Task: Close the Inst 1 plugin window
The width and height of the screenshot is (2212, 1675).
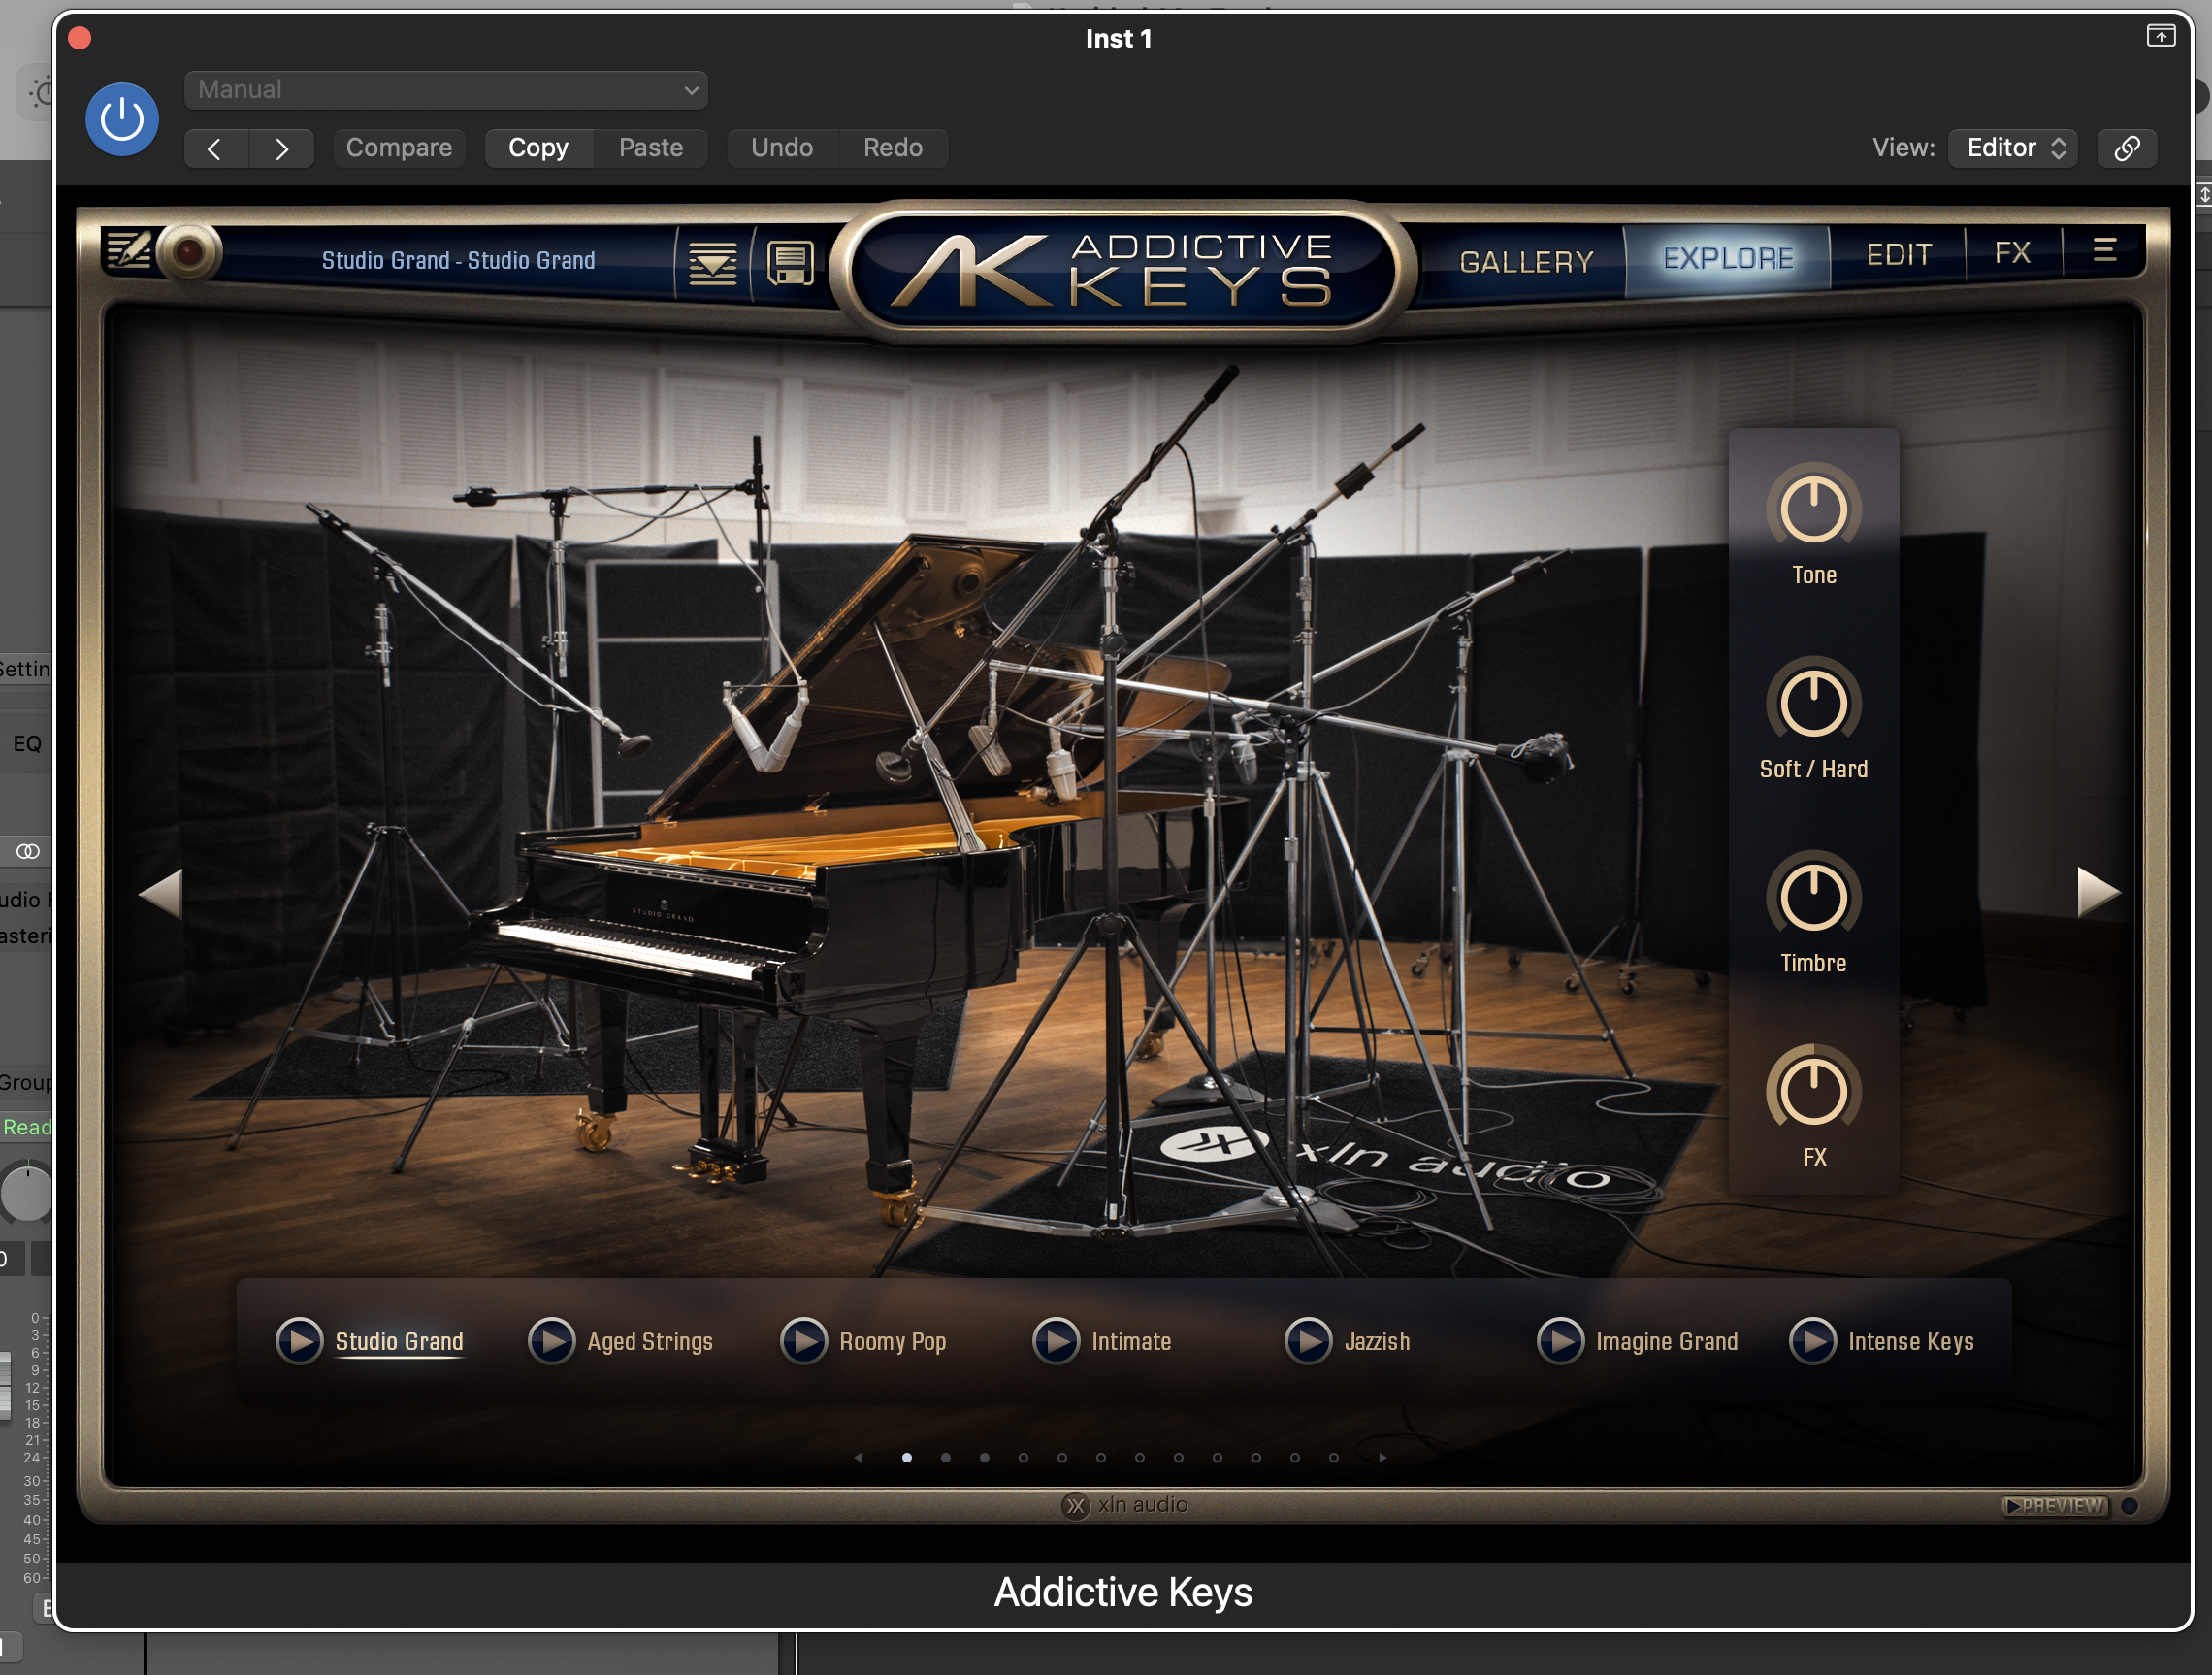Action: click(x=80, y=38)
